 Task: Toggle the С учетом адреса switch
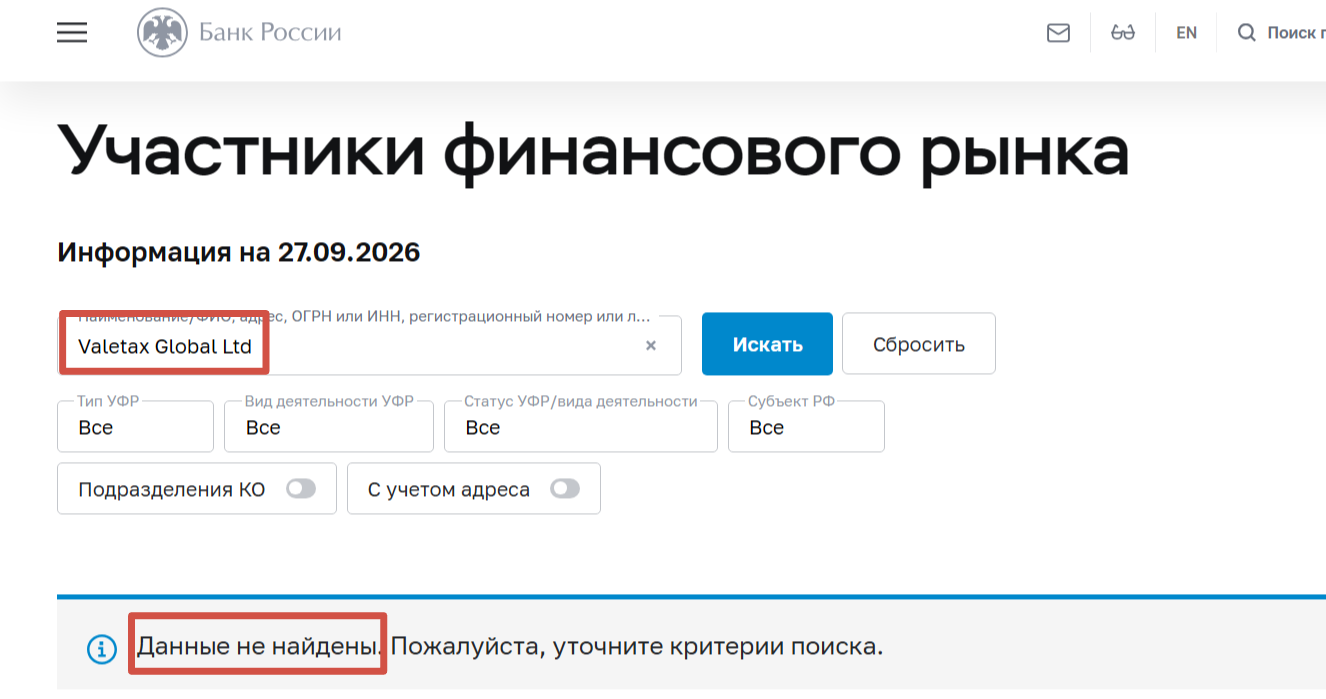[x=565, y=489]
